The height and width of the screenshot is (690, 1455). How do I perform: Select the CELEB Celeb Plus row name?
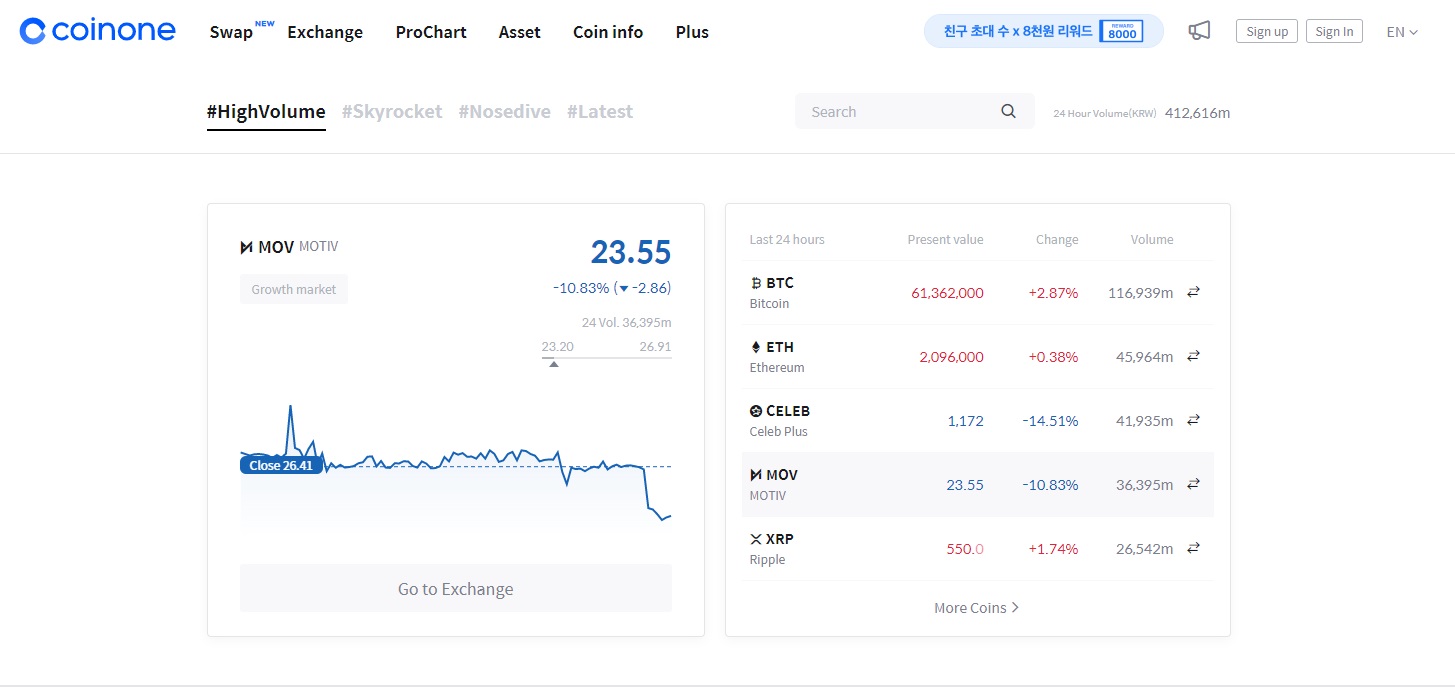coord(780,420)
